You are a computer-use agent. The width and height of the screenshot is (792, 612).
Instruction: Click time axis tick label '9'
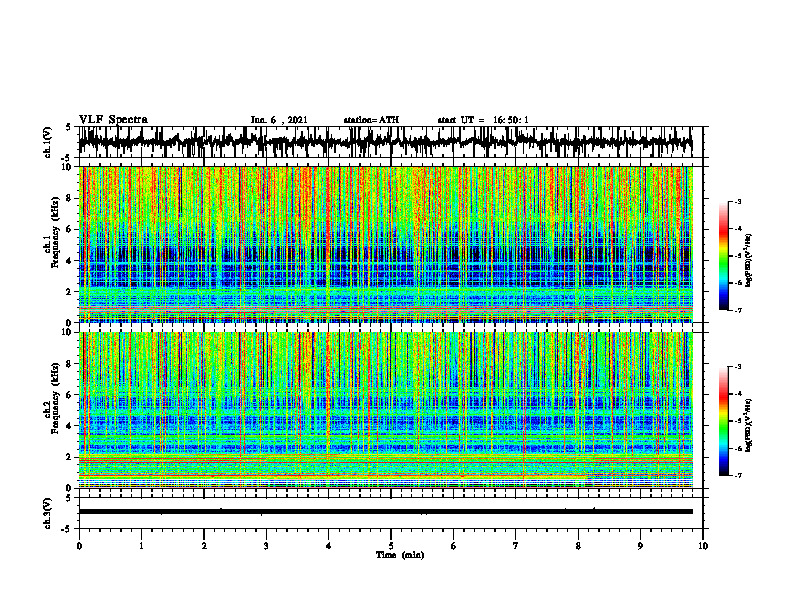pyautogui.click(x=640, y=546)
